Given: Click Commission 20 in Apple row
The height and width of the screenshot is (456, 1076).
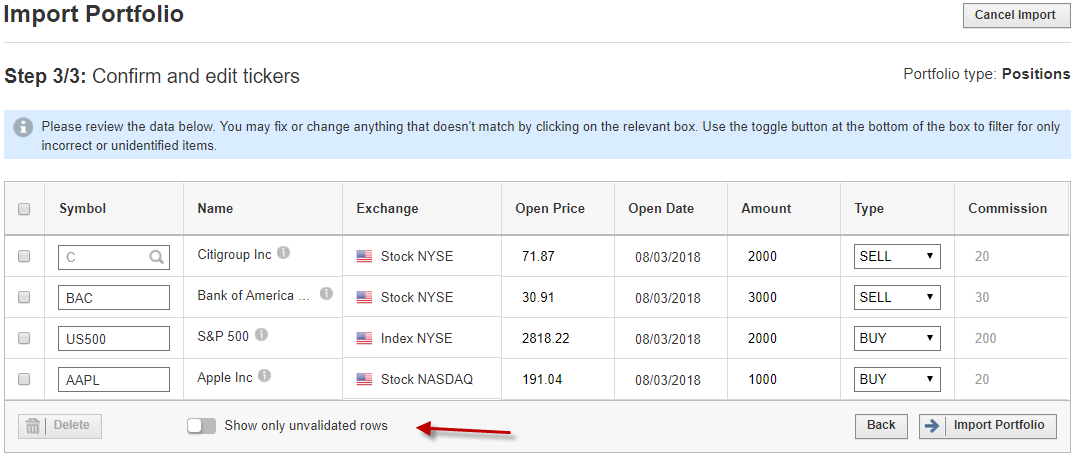Looking at the screenshot, I should click(x=982, y=379).
